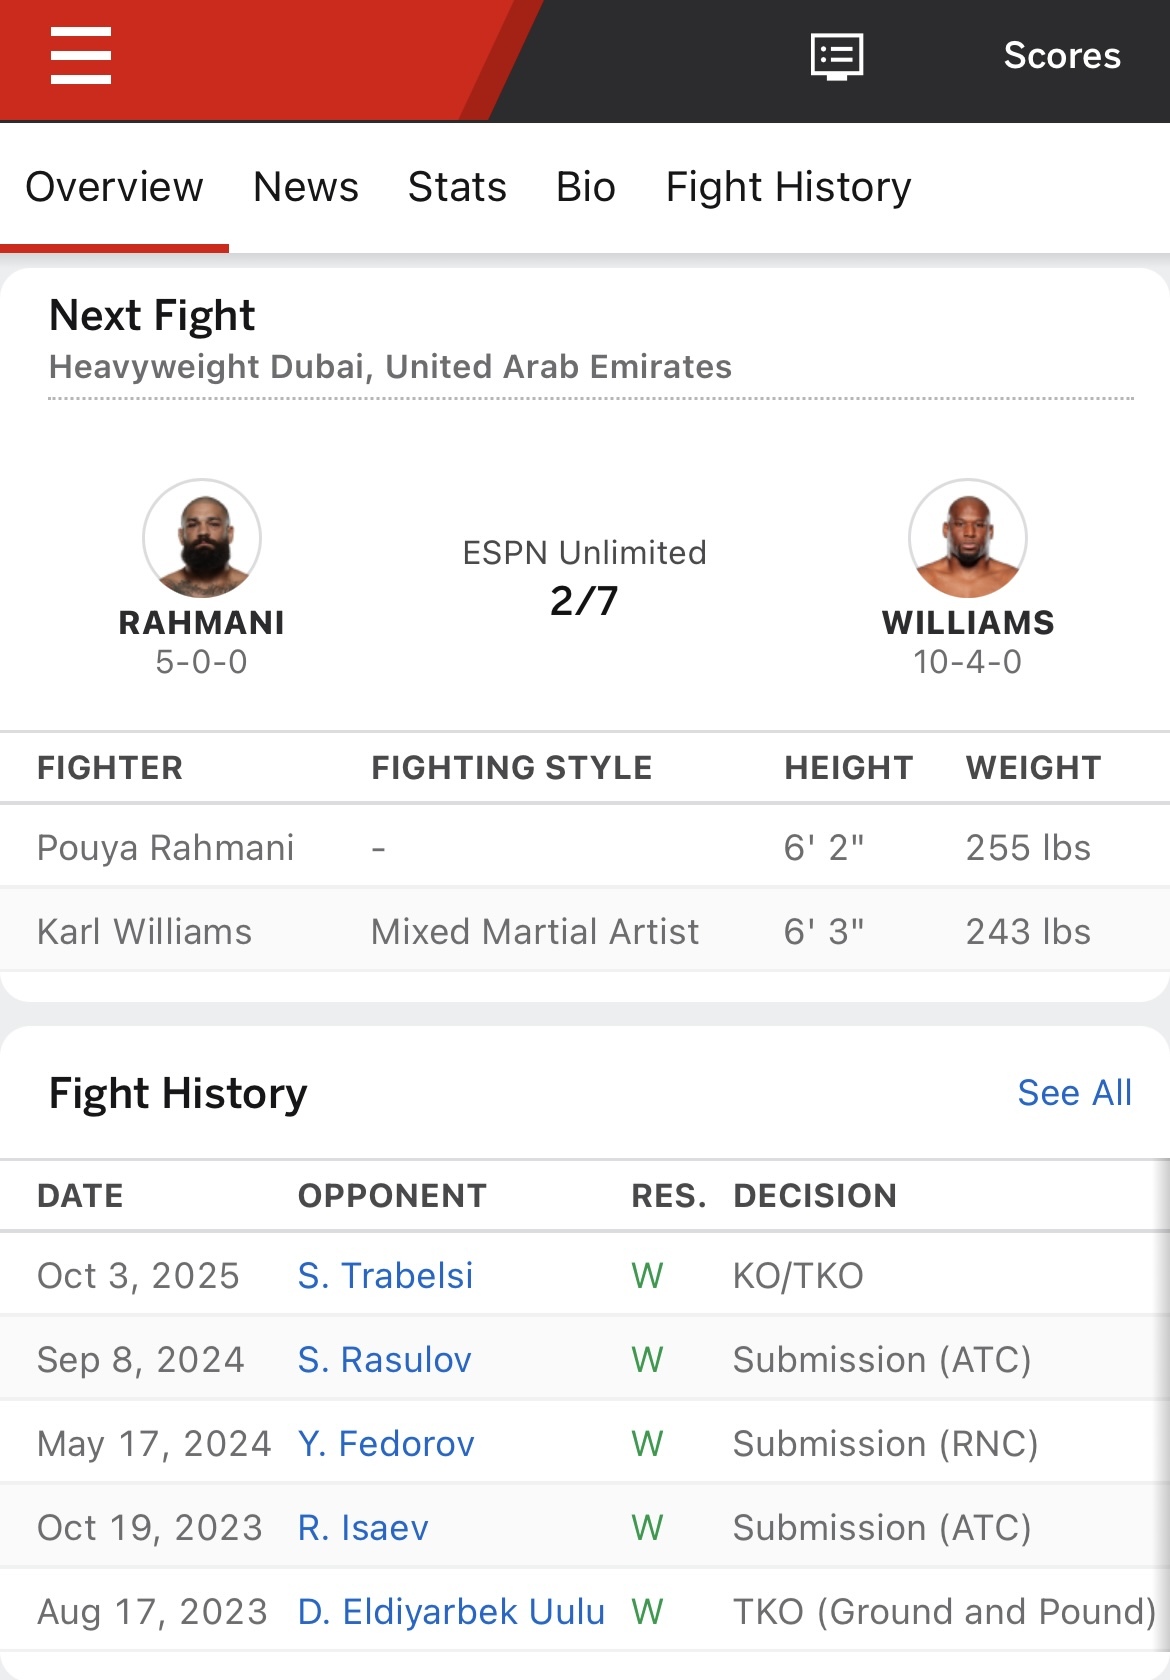Open opponent S. Rasulov's profile
The width and height of the screenshot is (1170, 1680).
[x=384, y=1360]
